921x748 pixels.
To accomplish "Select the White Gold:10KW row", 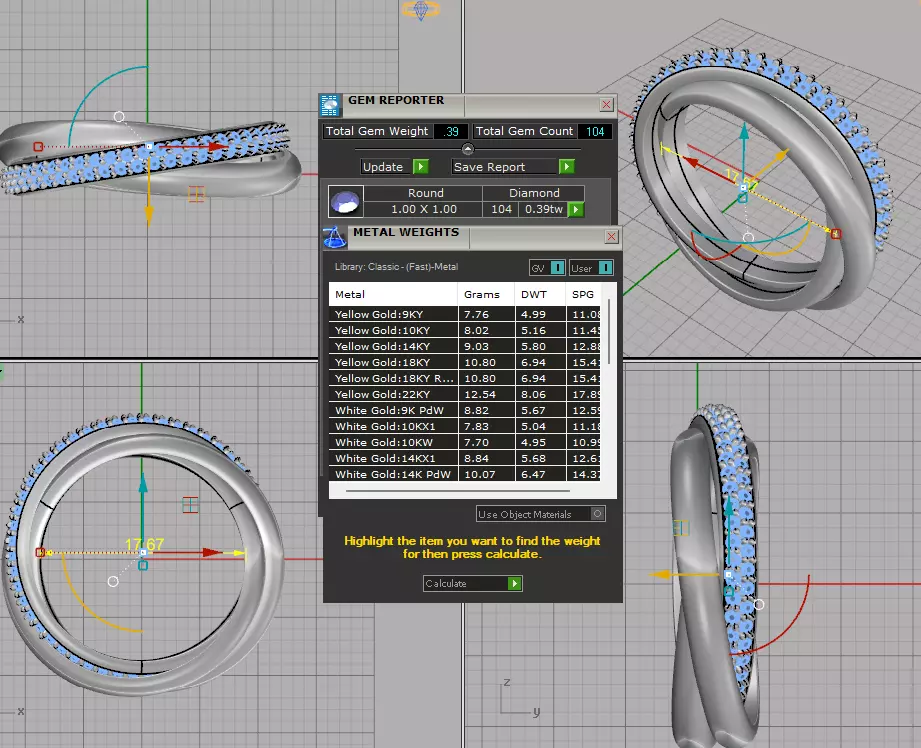I will point(465,442).
